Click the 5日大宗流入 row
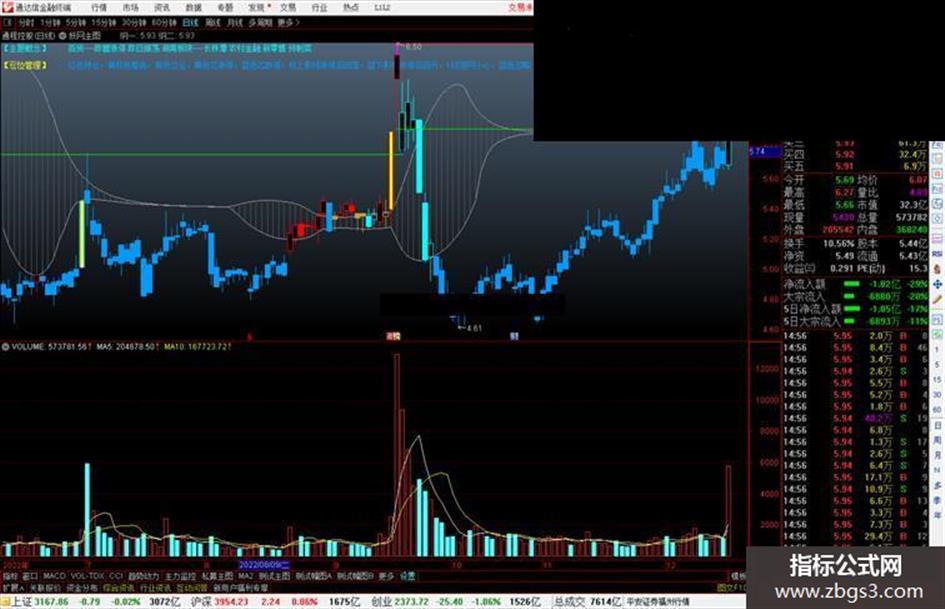The image size is (945, 609). [x=855, y=322]
